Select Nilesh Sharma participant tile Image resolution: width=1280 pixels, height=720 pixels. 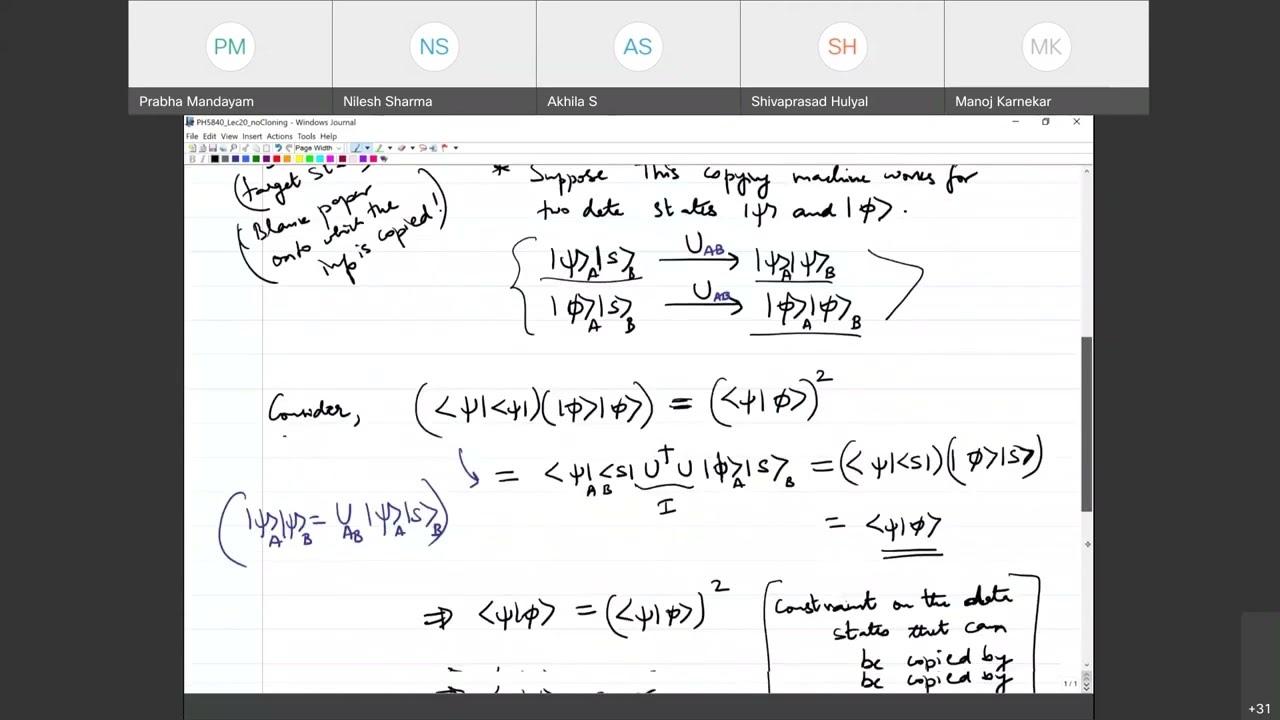(x=434, y=57)
